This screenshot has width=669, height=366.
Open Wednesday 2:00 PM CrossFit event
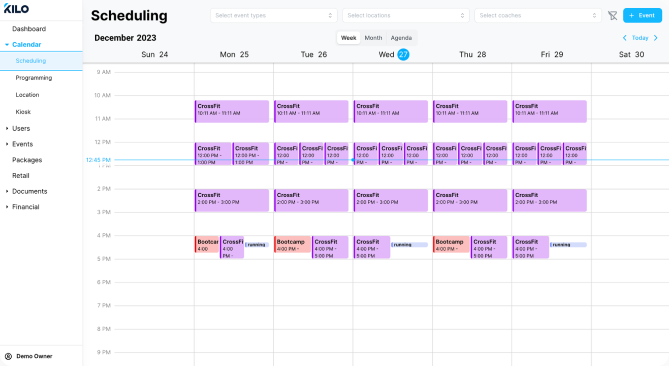[390, 200]
